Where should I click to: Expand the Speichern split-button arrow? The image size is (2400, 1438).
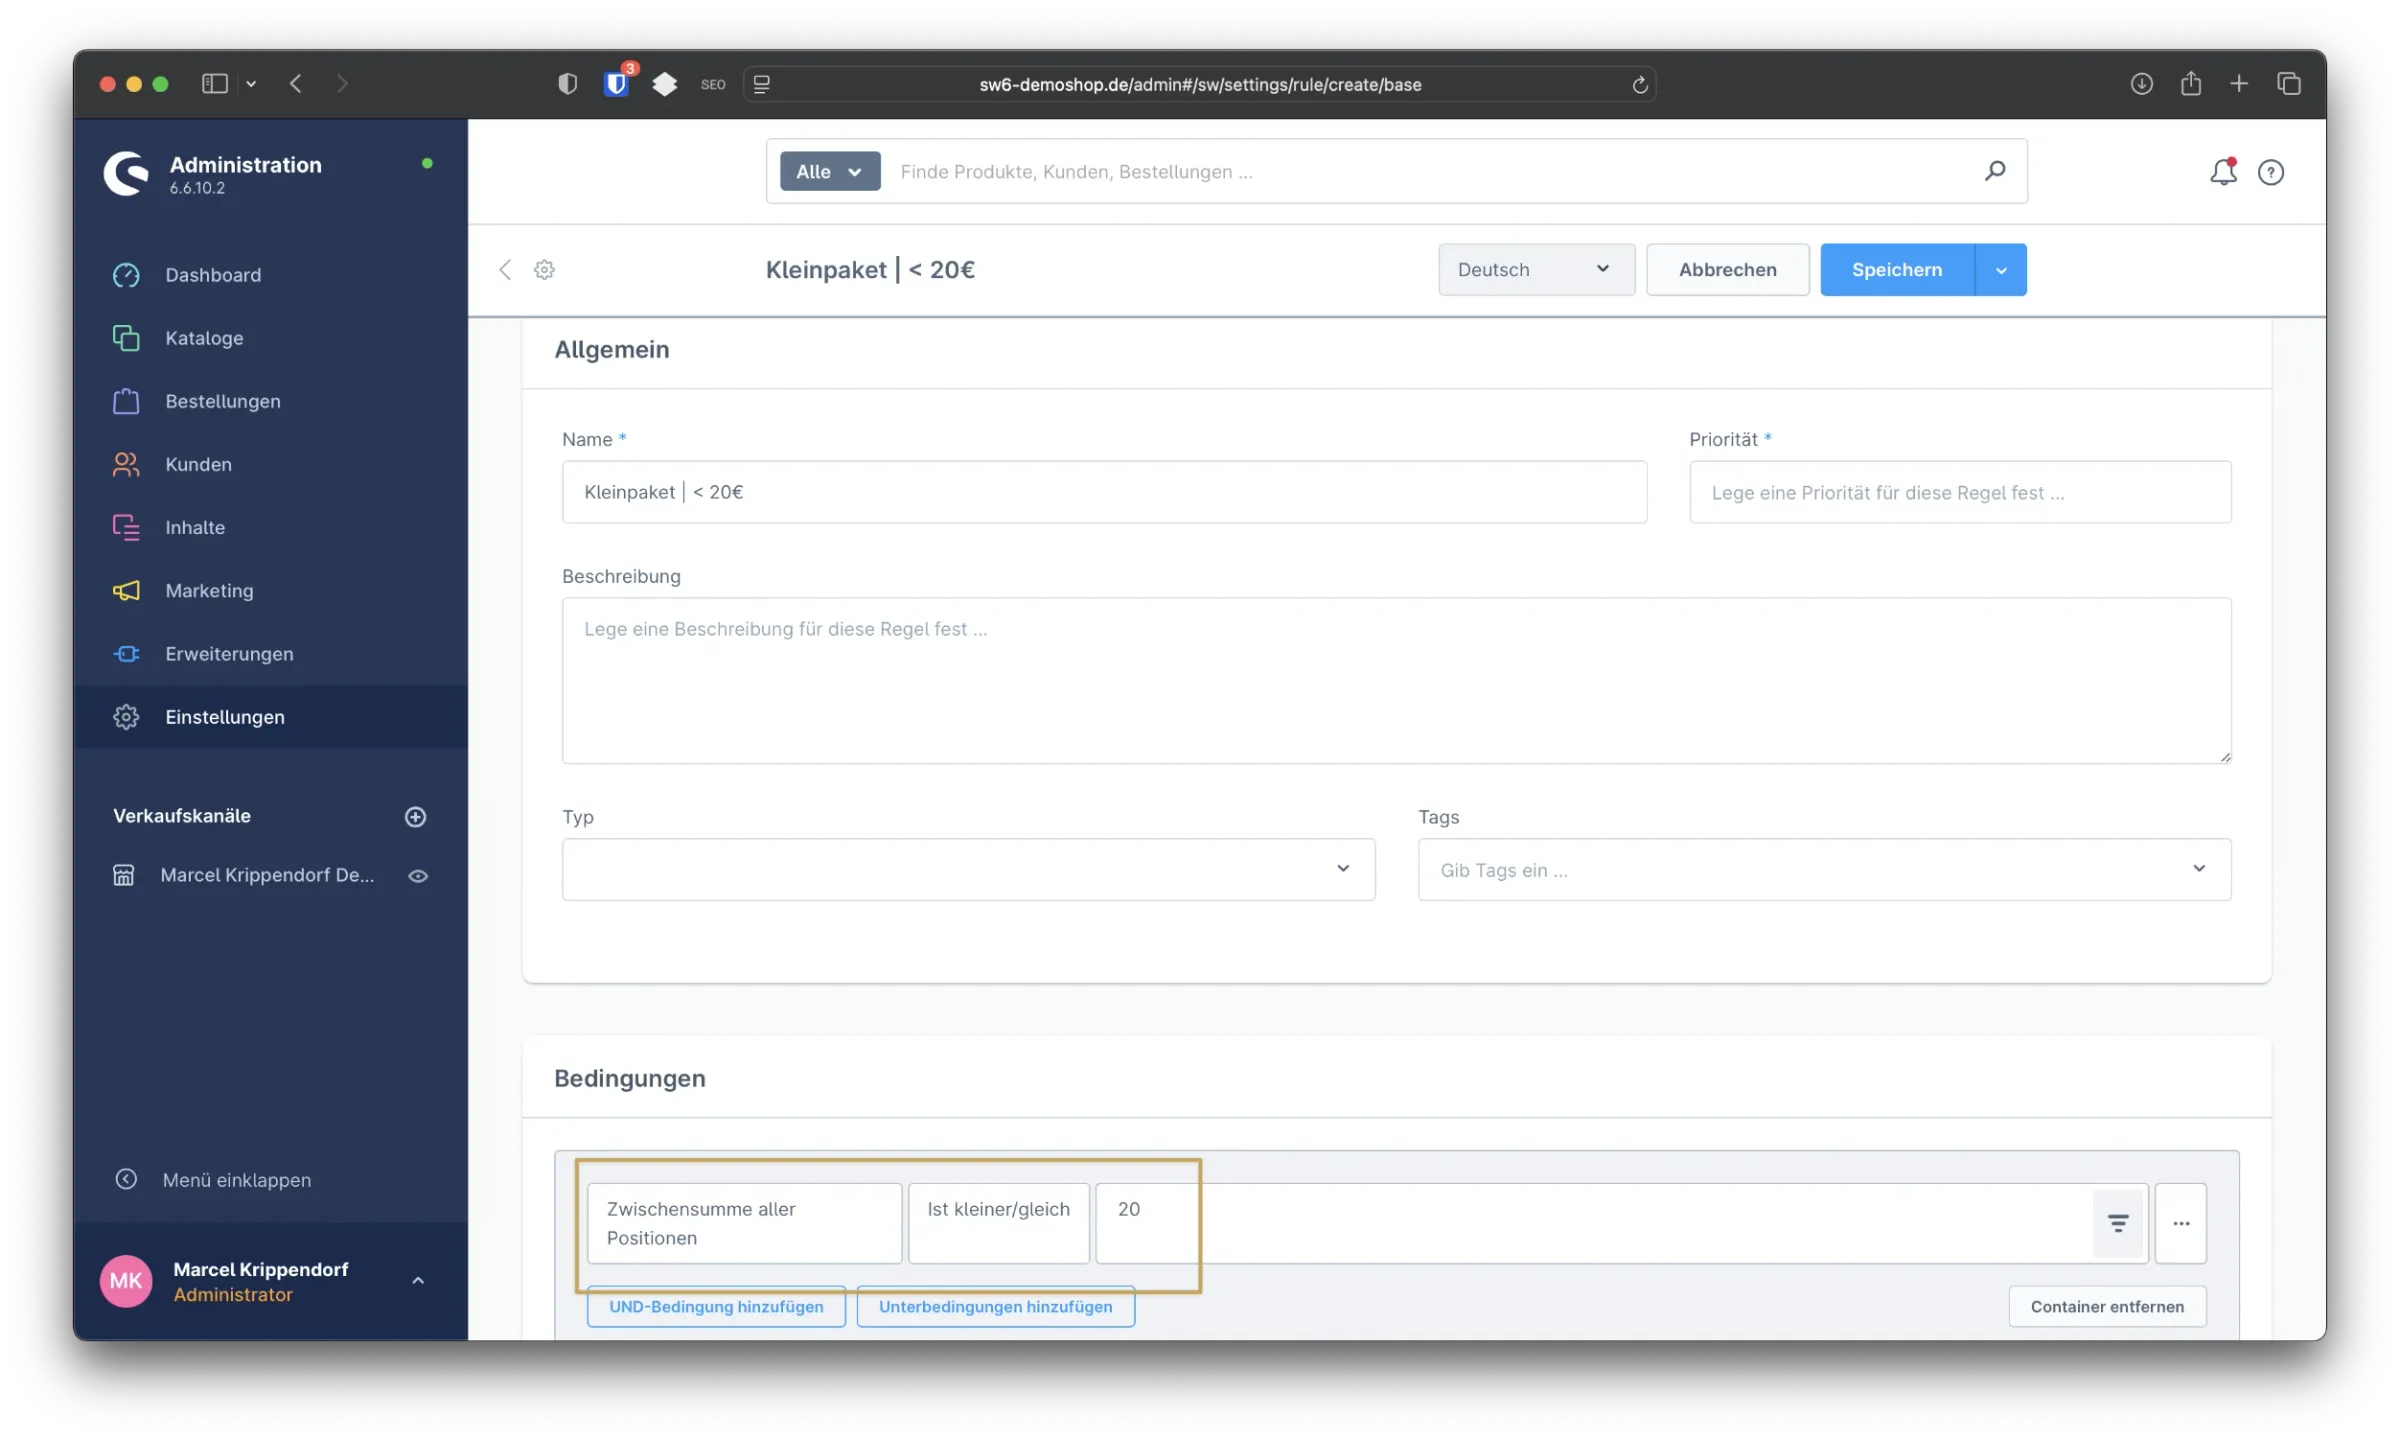tap(2001, 270)
